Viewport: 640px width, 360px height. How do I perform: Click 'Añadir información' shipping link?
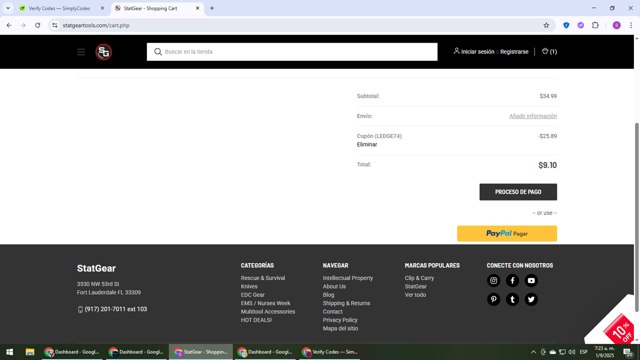533,116
